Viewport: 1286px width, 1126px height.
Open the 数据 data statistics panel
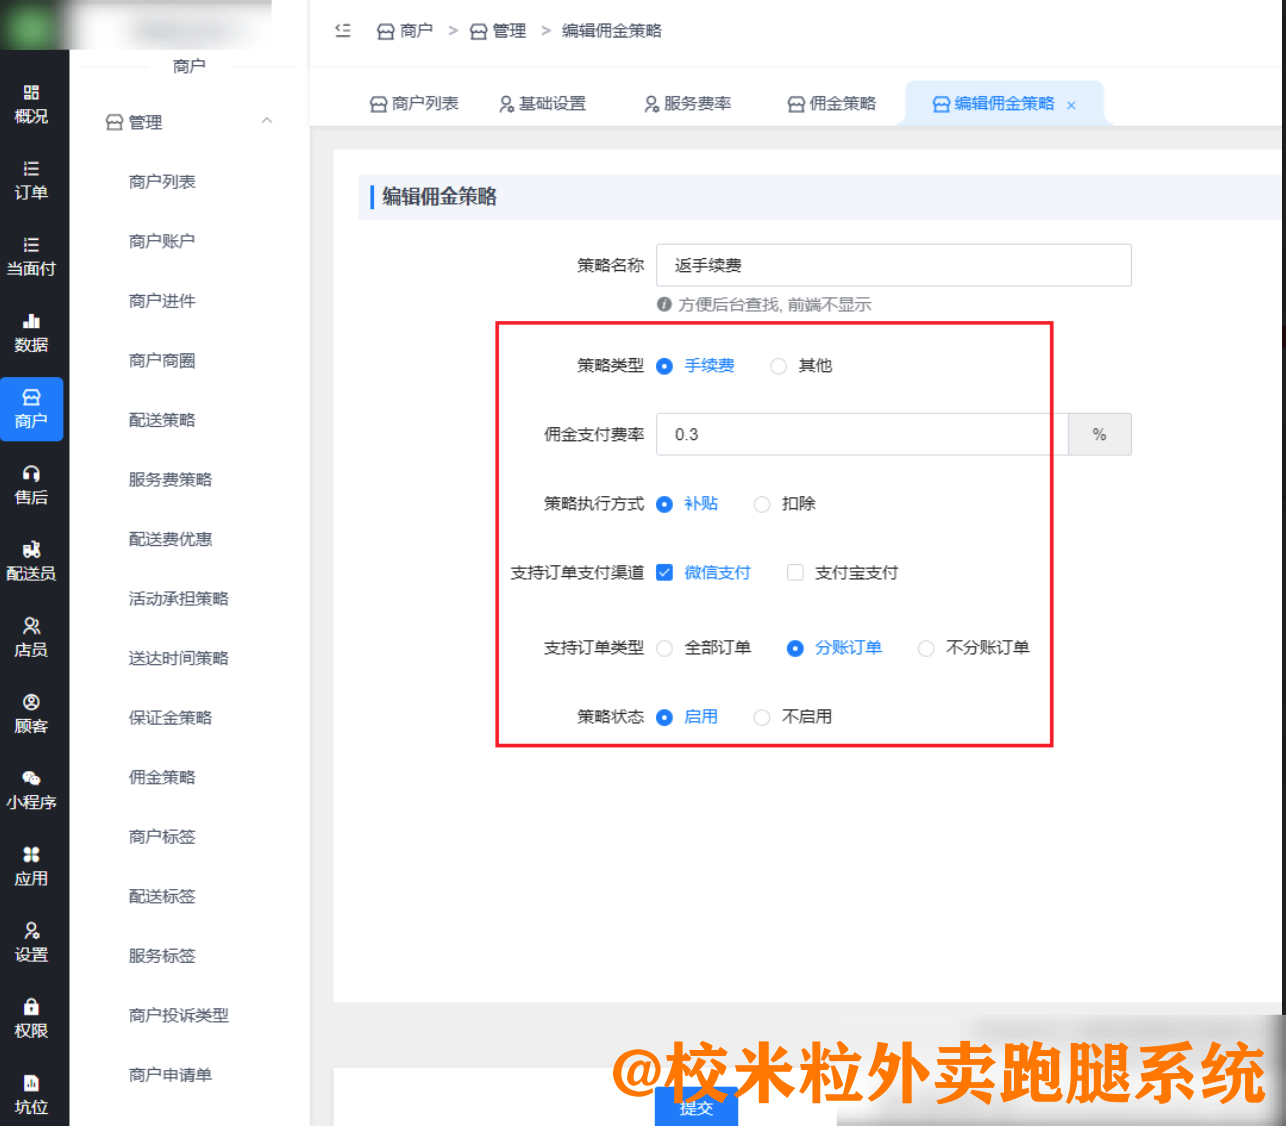pyautogui.click(x=33, y=333)
